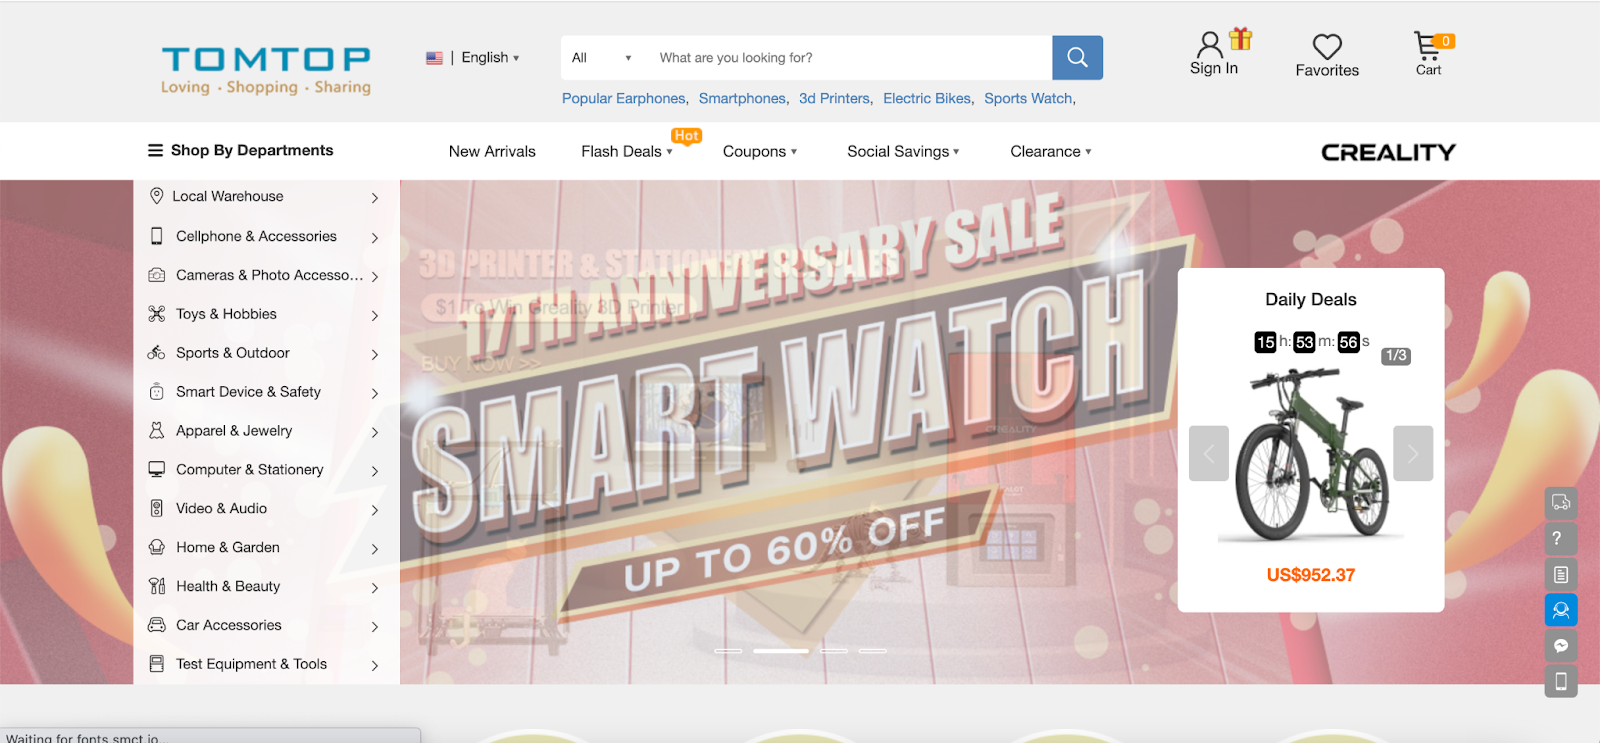The image size is (1600, 743).
Task: Click the Car Accessories car icon
Action: point(157,625)
